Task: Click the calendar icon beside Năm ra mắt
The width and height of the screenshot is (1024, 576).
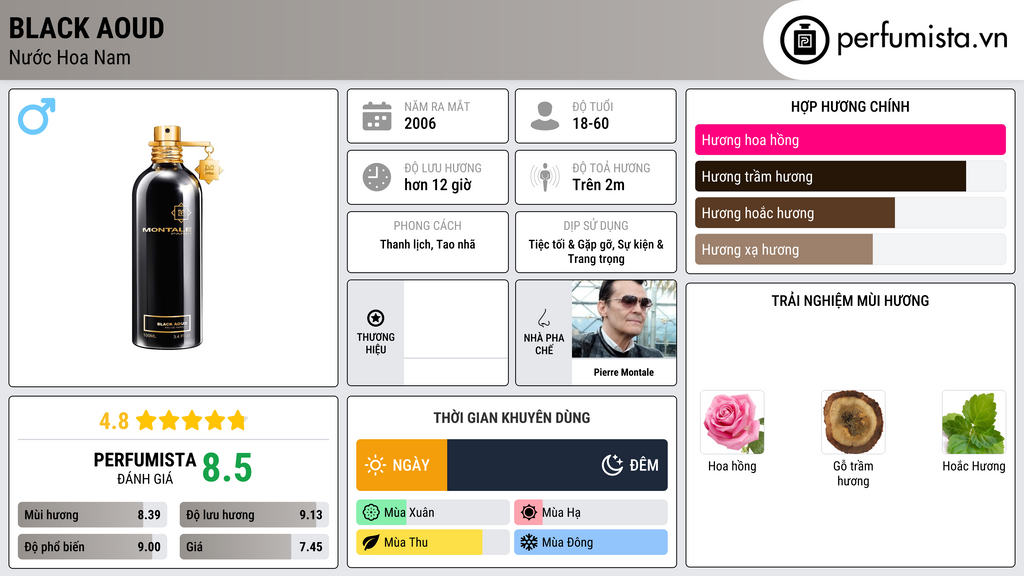Action: pyautogui.click(x=377, y=116)
